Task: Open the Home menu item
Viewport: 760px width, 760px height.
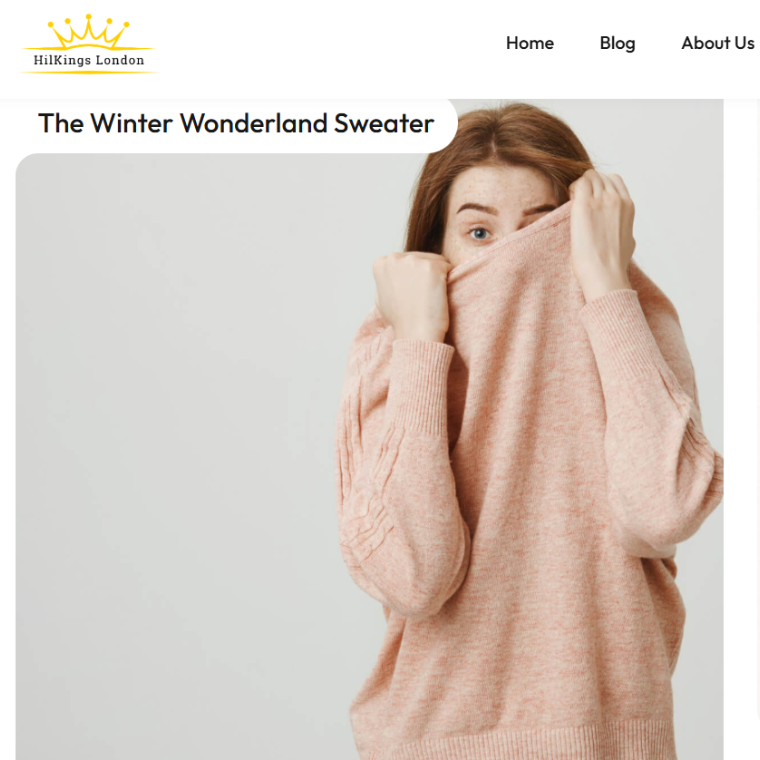Action: coord(530,43)
